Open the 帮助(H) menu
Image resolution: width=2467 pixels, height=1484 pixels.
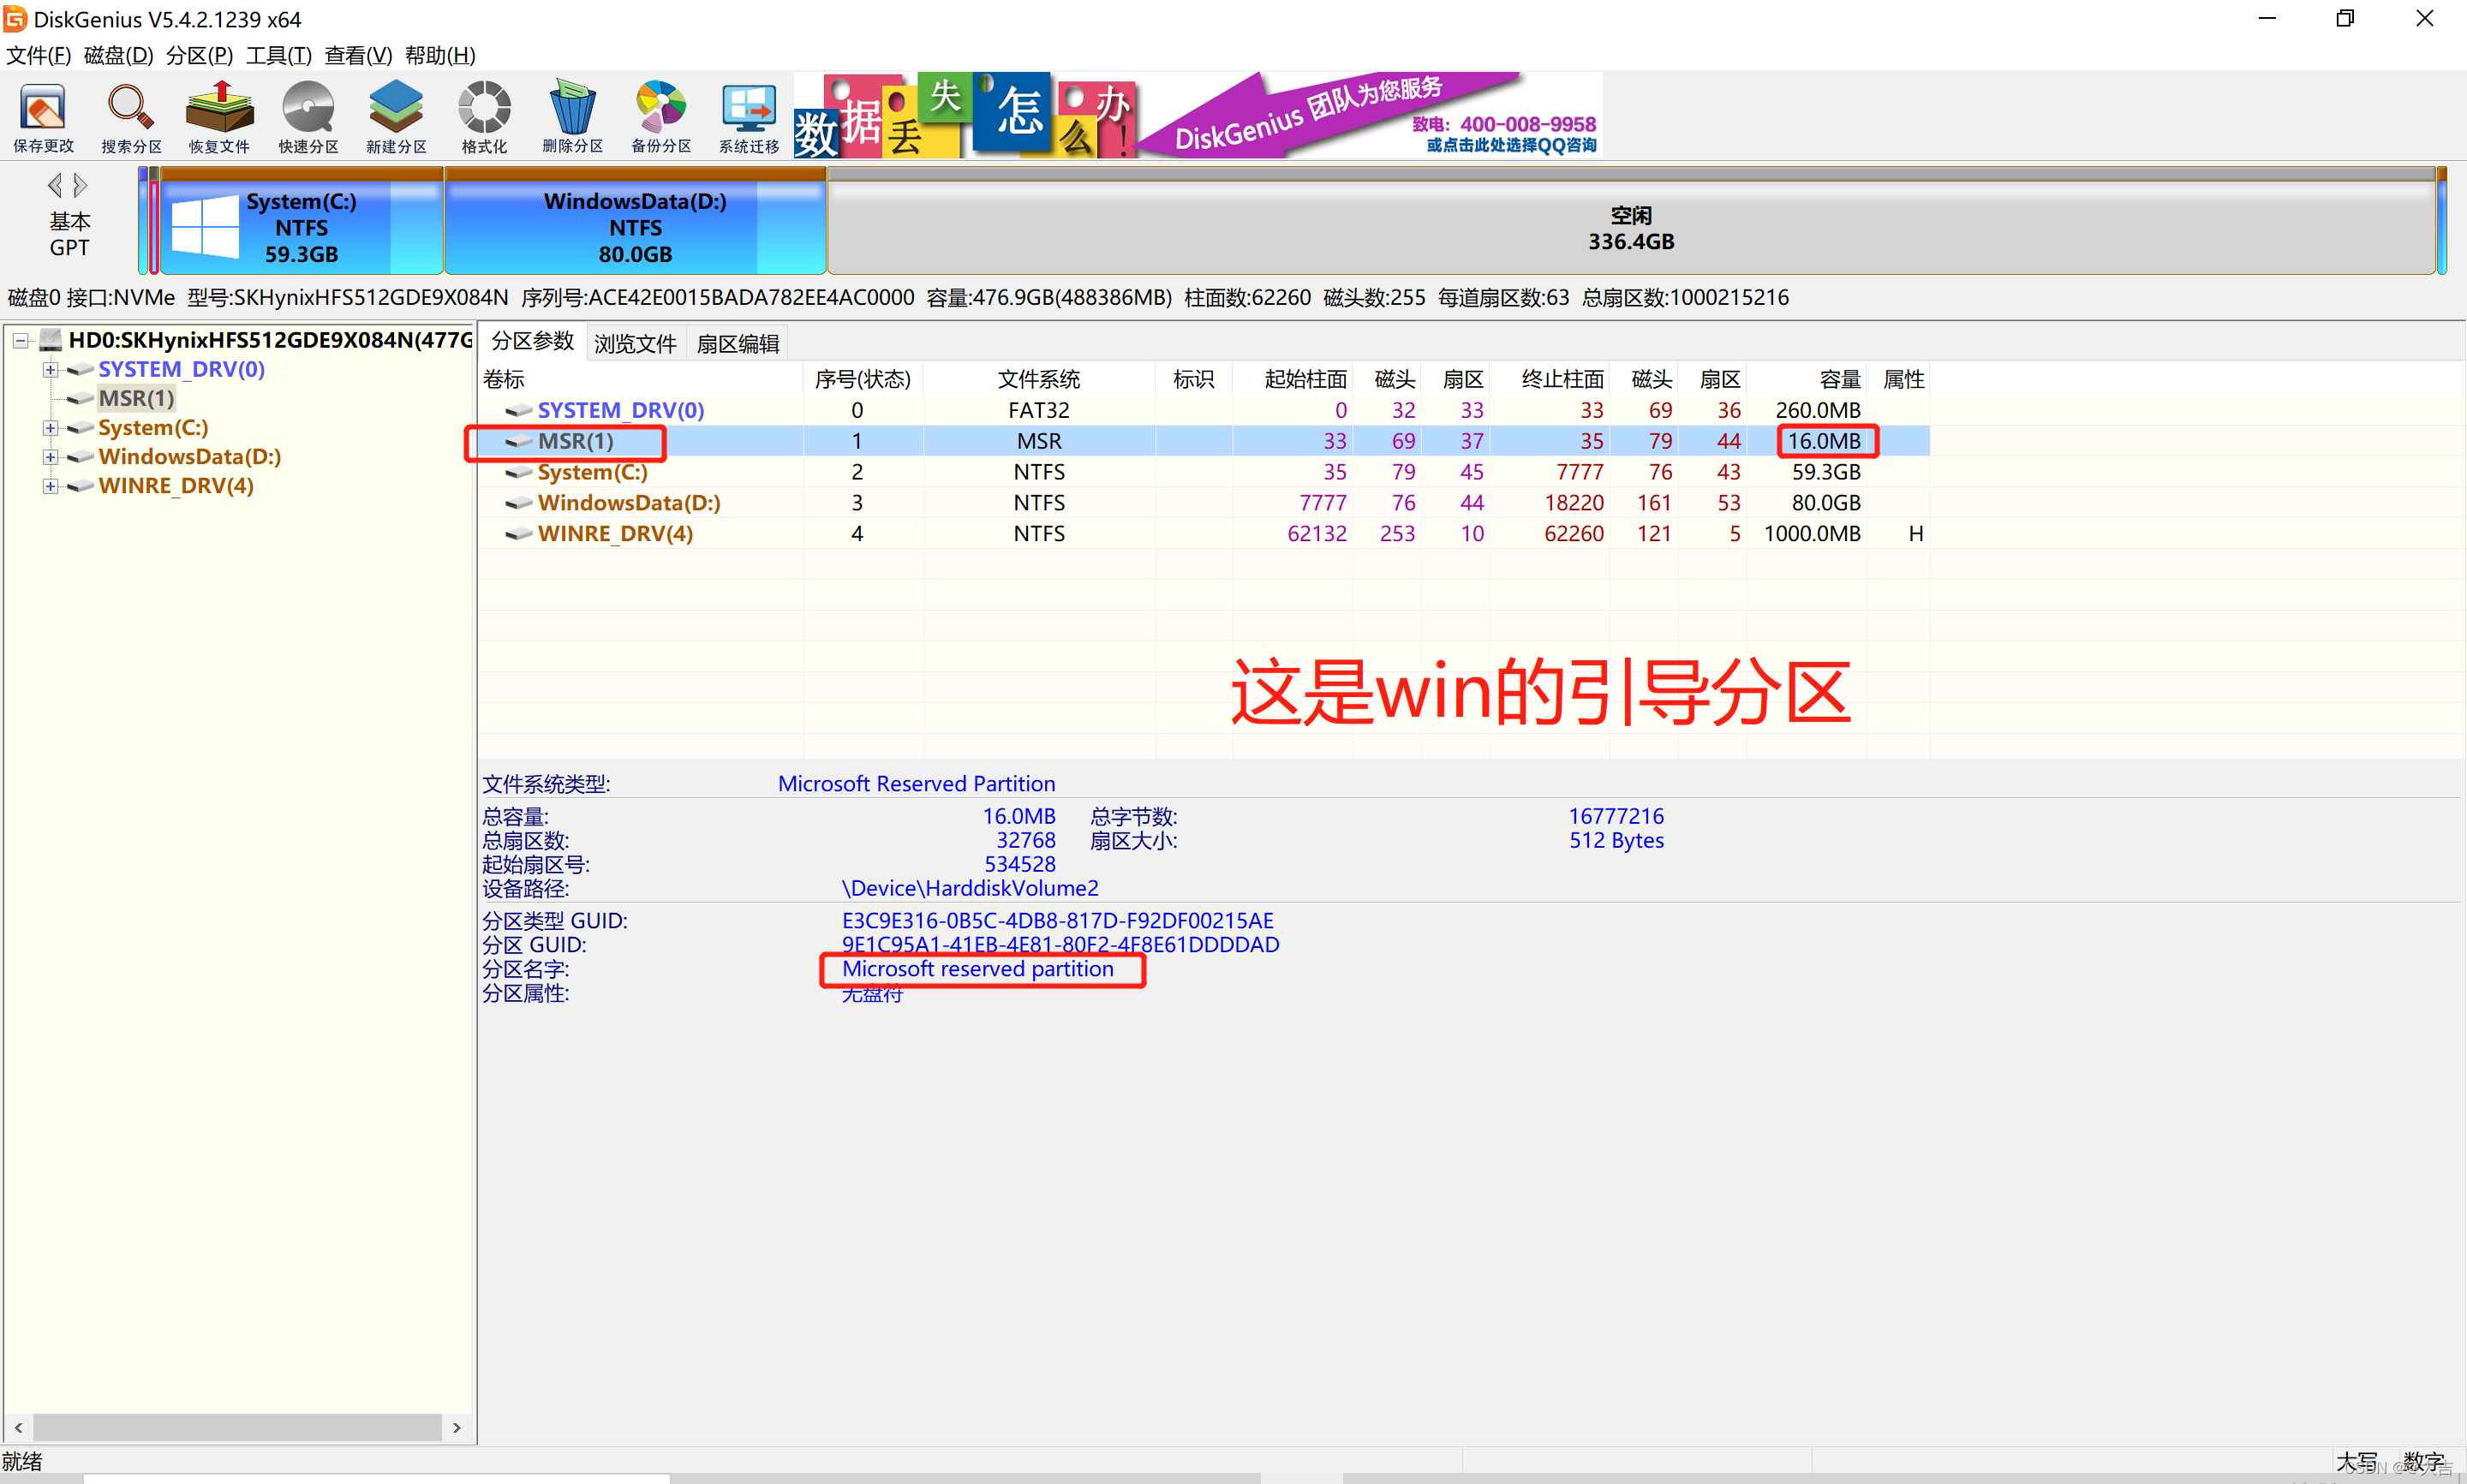tap(440, 55)
